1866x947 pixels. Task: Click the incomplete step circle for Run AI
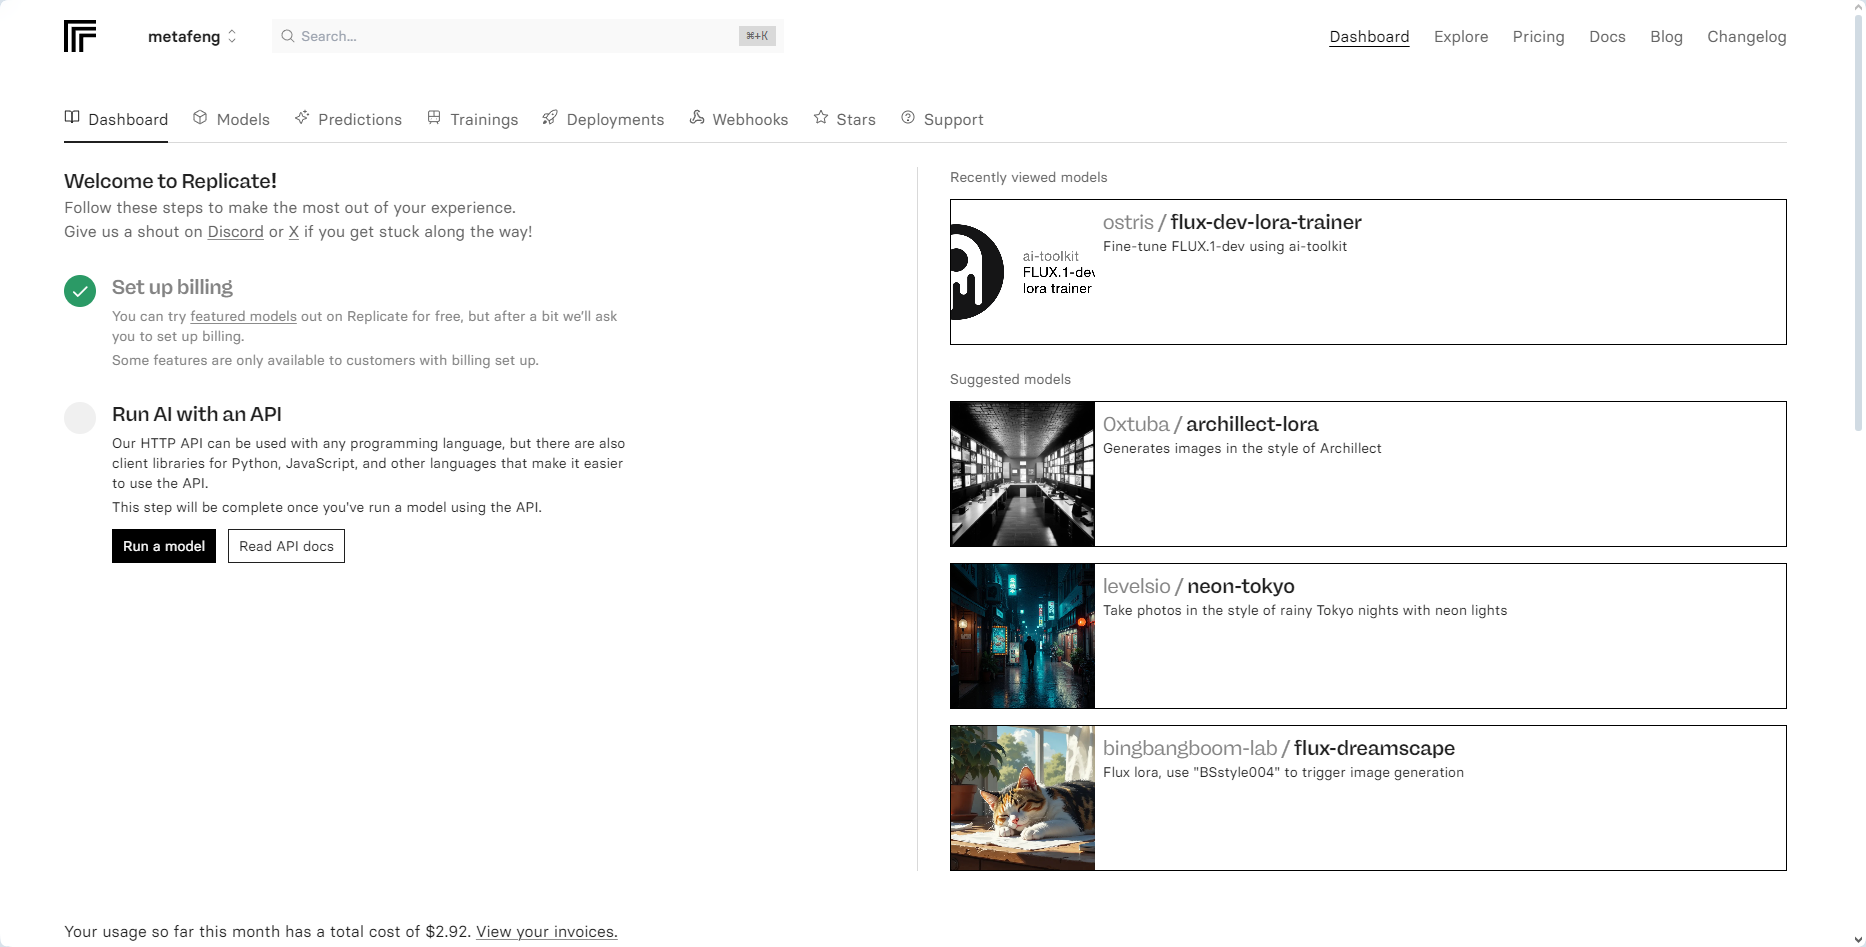tap(80, 418)
